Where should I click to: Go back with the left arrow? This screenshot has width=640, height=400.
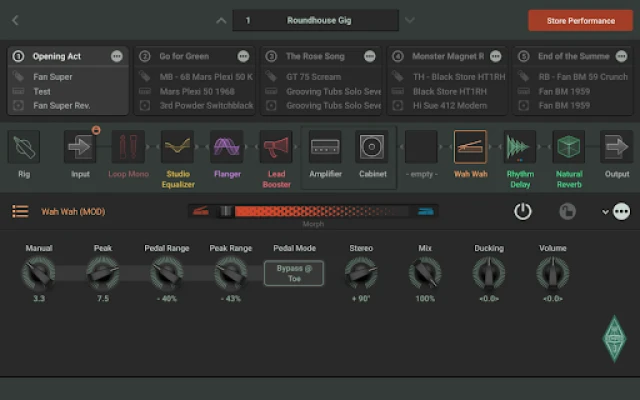[15, 20]
